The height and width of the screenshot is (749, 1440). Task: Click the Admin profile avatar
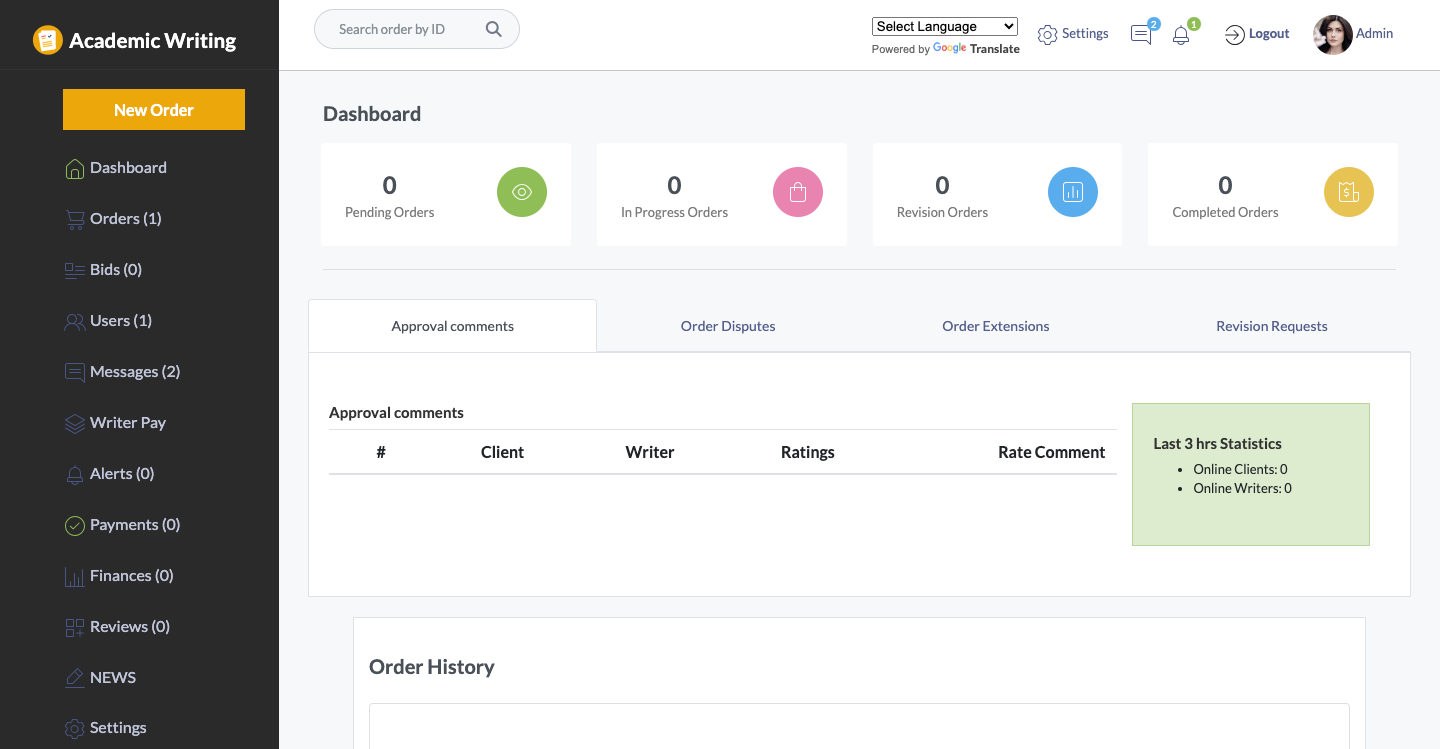click(1330, 33)
